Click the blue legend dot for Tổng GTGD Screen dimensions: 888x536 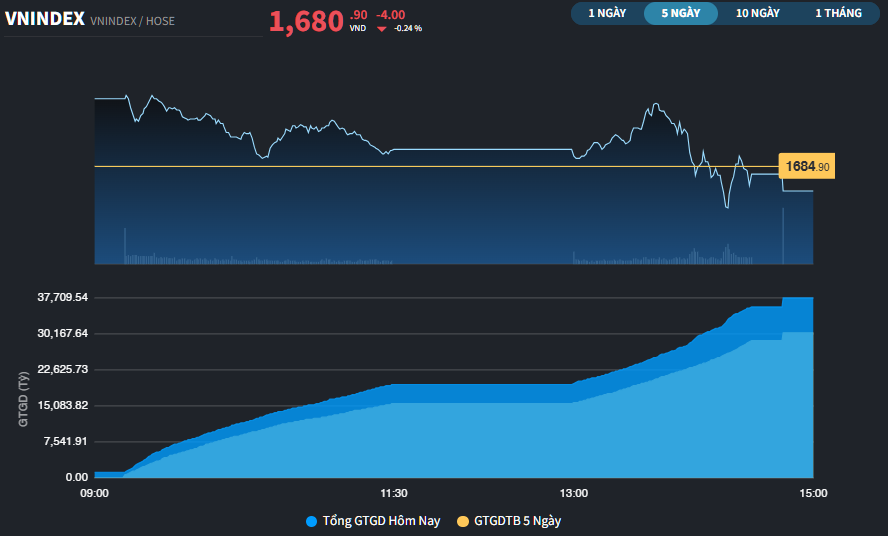[x=311, y=521]
